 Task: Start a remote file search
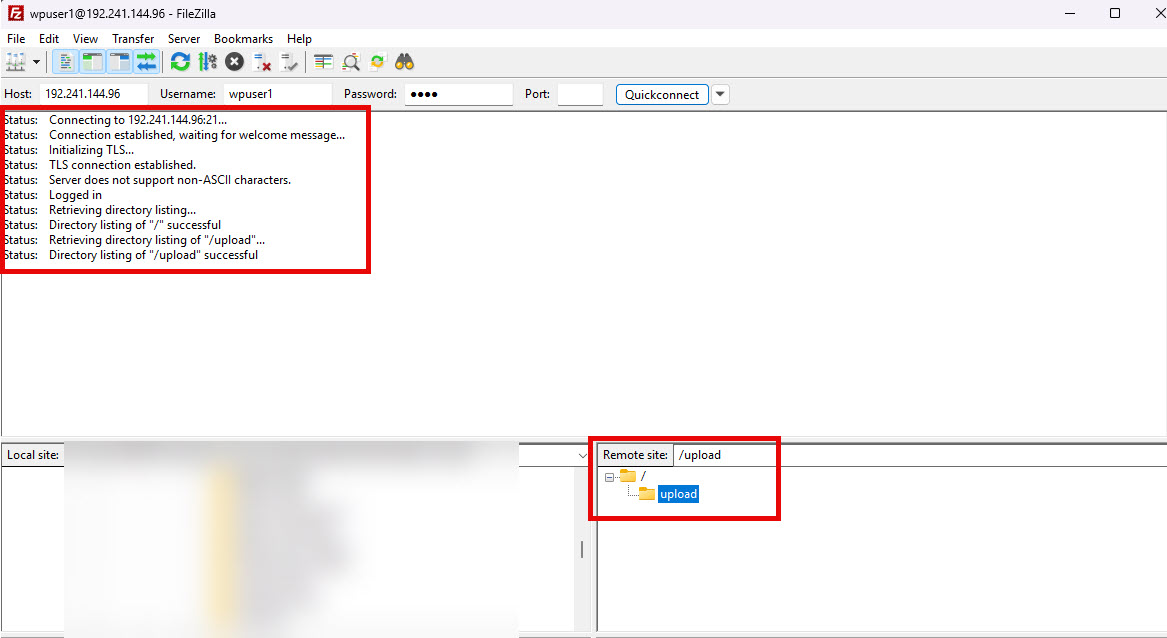[404, 61]
